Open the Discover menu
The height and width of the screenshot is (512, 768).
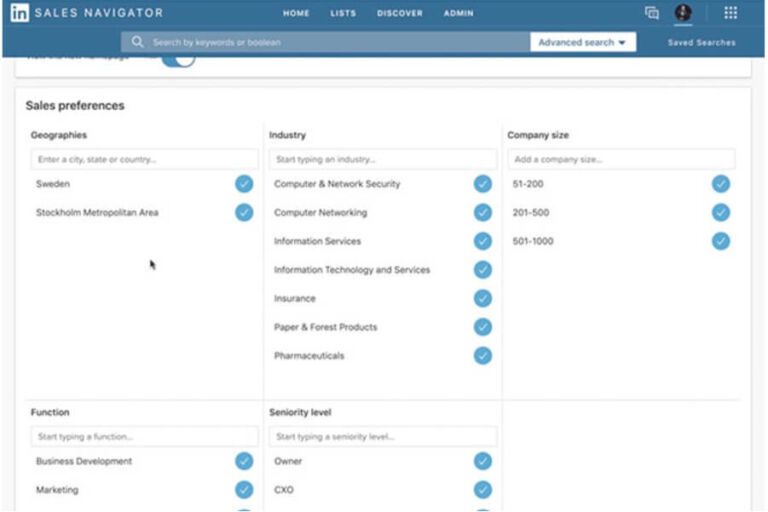coord(400,13)
